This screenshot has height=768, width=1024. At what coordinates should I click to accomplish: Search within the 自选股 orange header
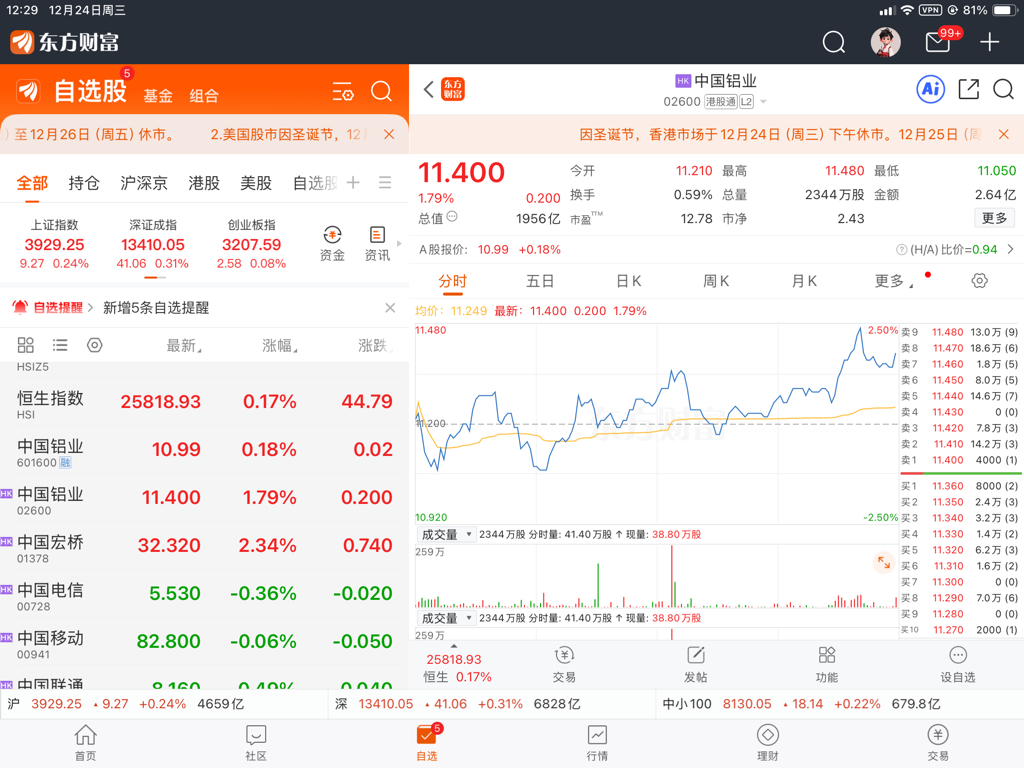click(381, 91)
